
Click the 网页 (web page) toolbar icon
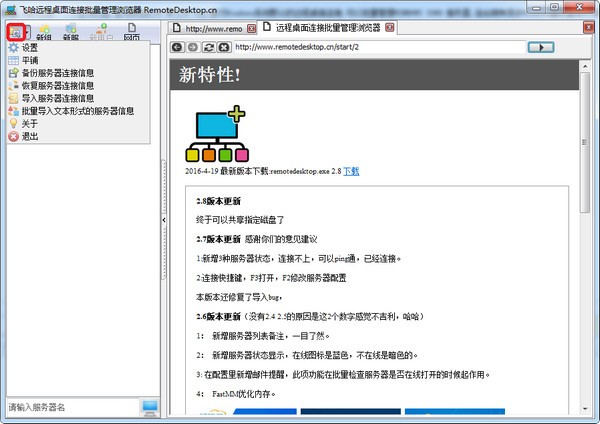point(132,32)
